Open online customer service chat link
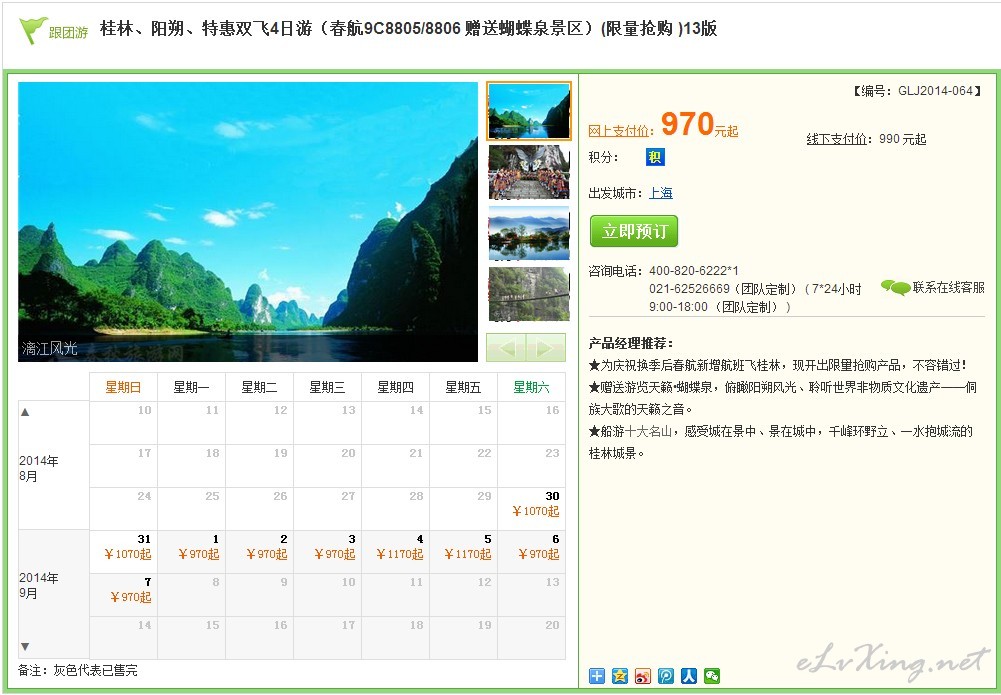This screenshot has width=1001, height=695. [x=933, y=288]
